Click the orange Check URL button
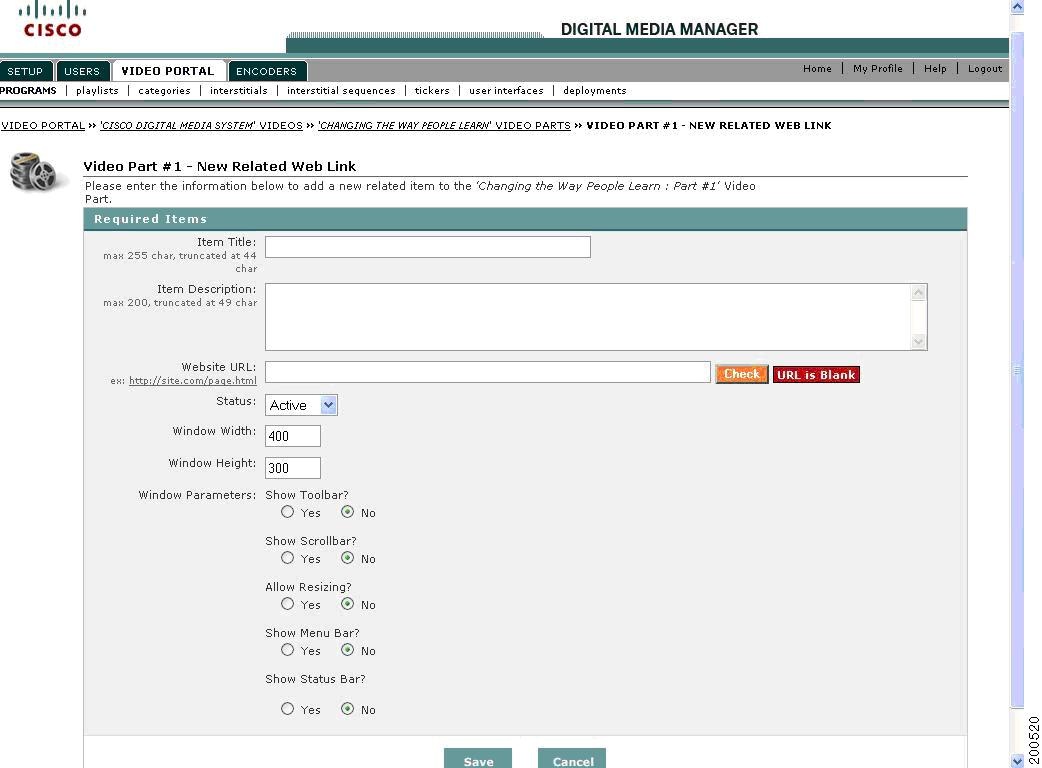 tap(741, 374)
